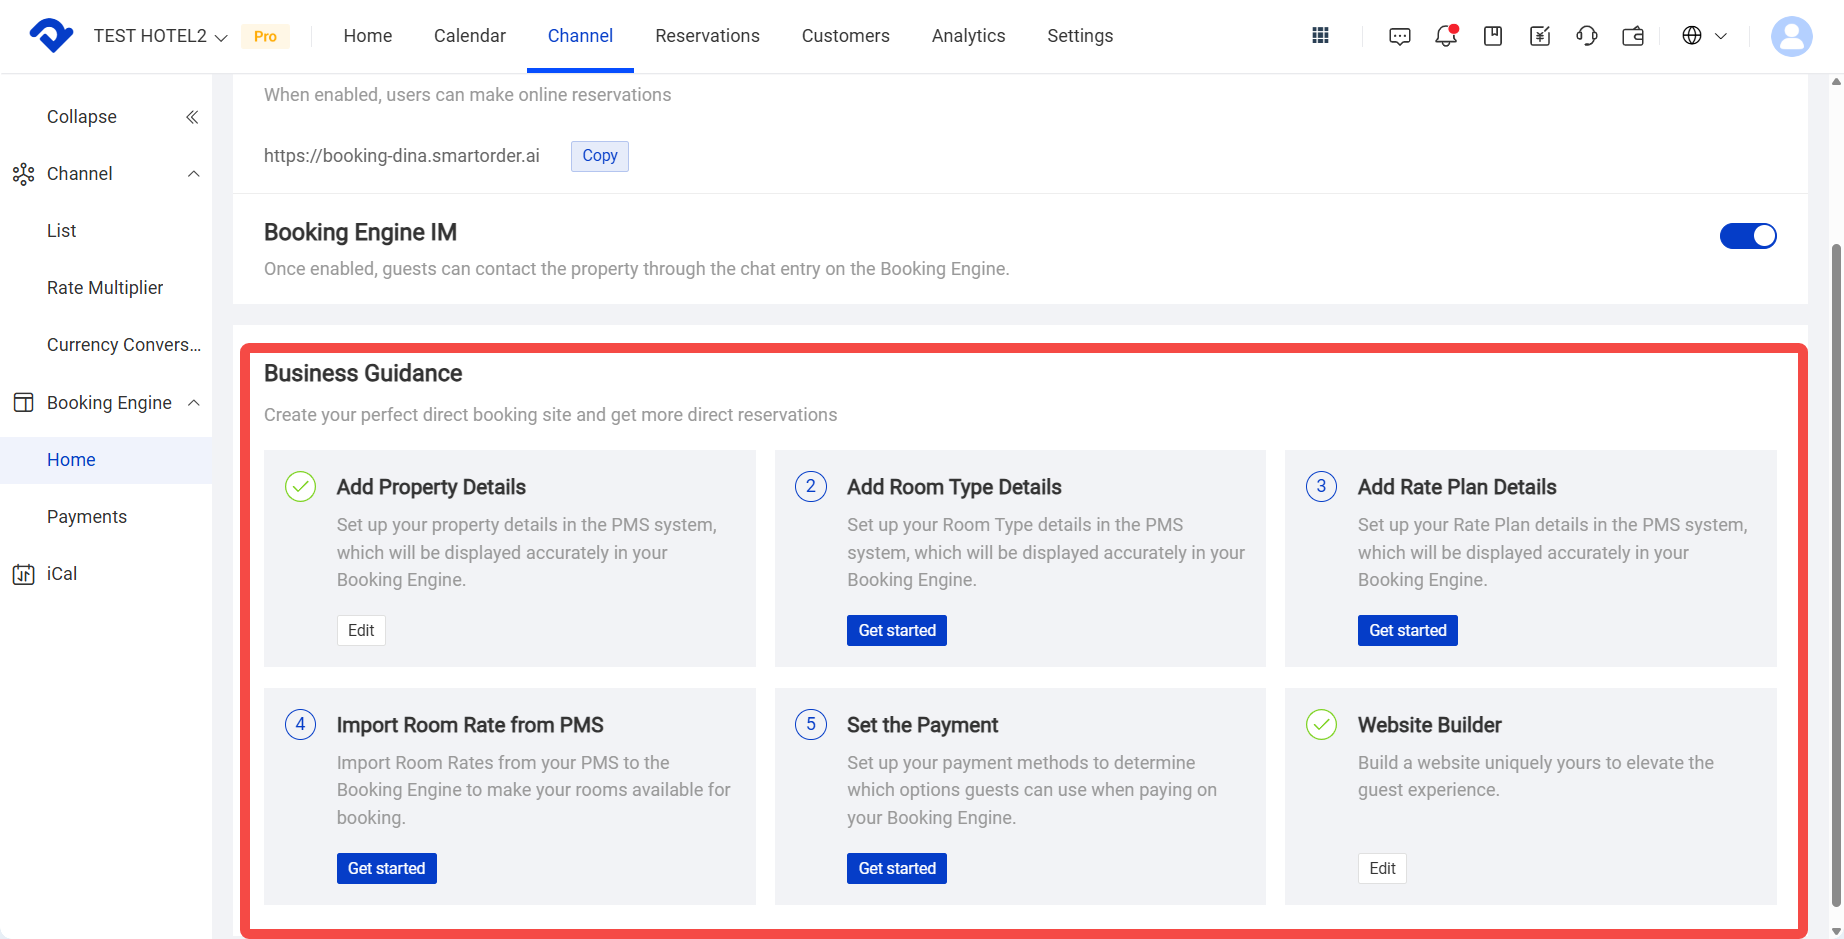The width and height of the screenshot is (1844, 939).
Task: Switch to the Customers tab
Action: point(846,36)
